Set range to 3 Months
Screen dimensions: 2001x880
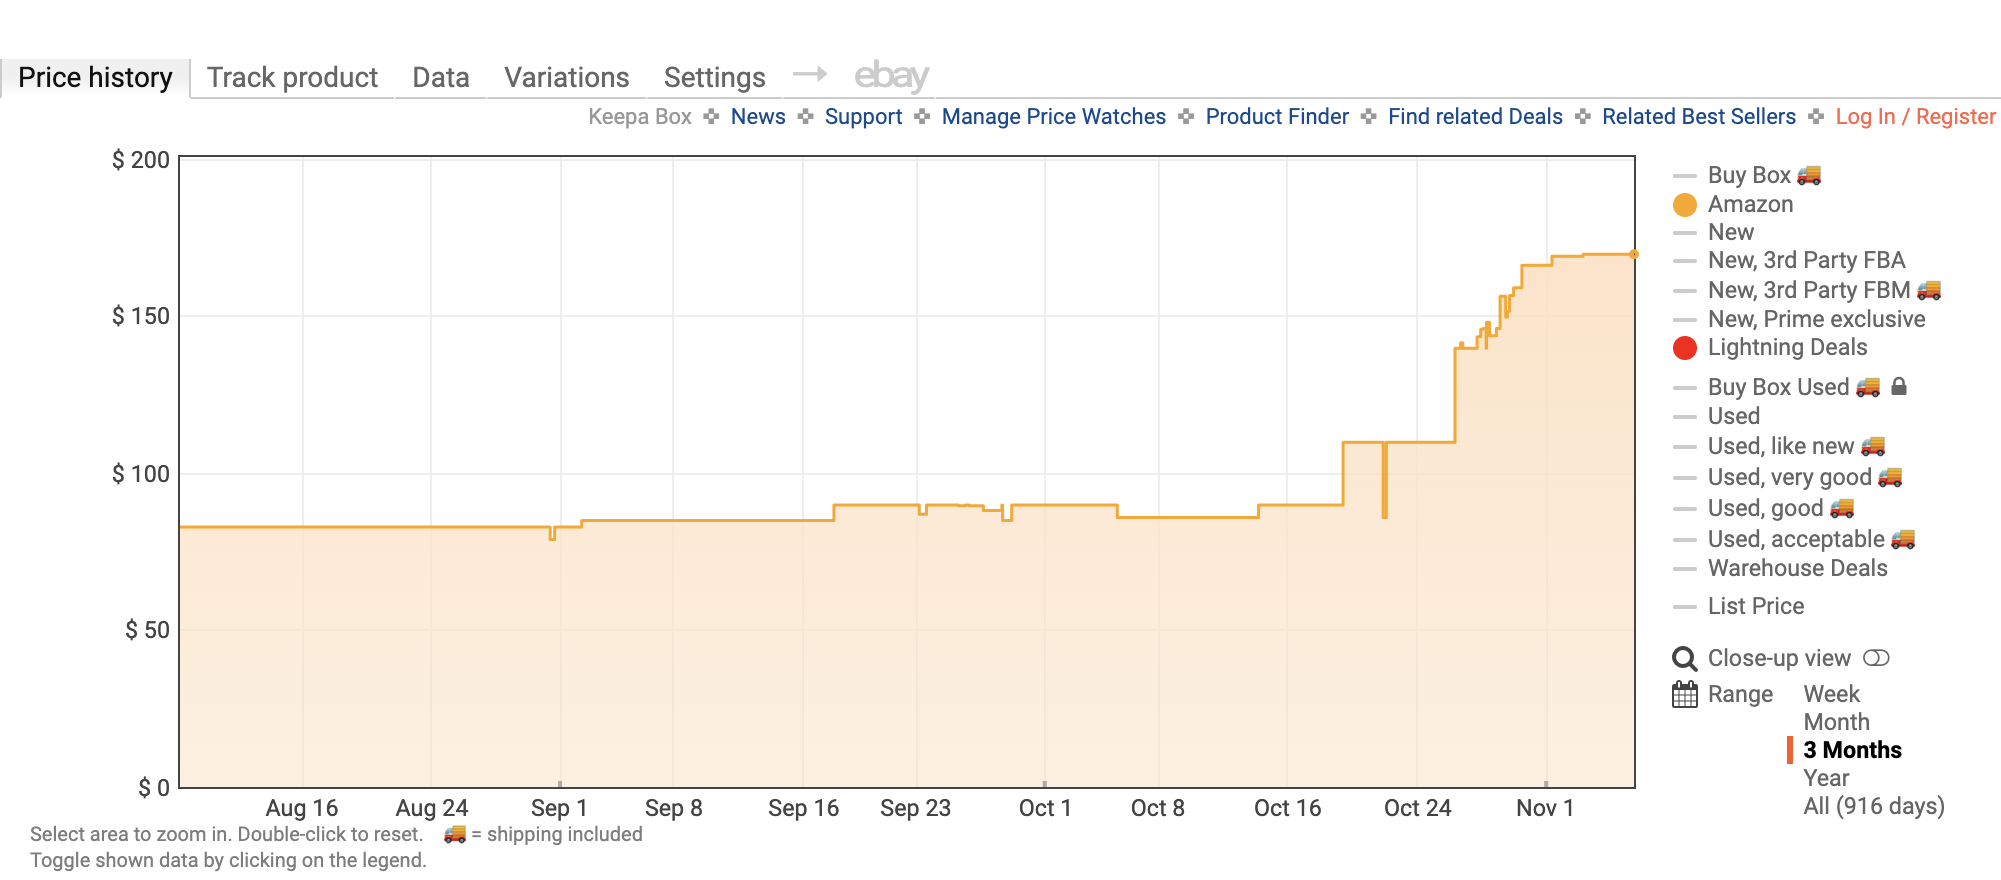1852,750
